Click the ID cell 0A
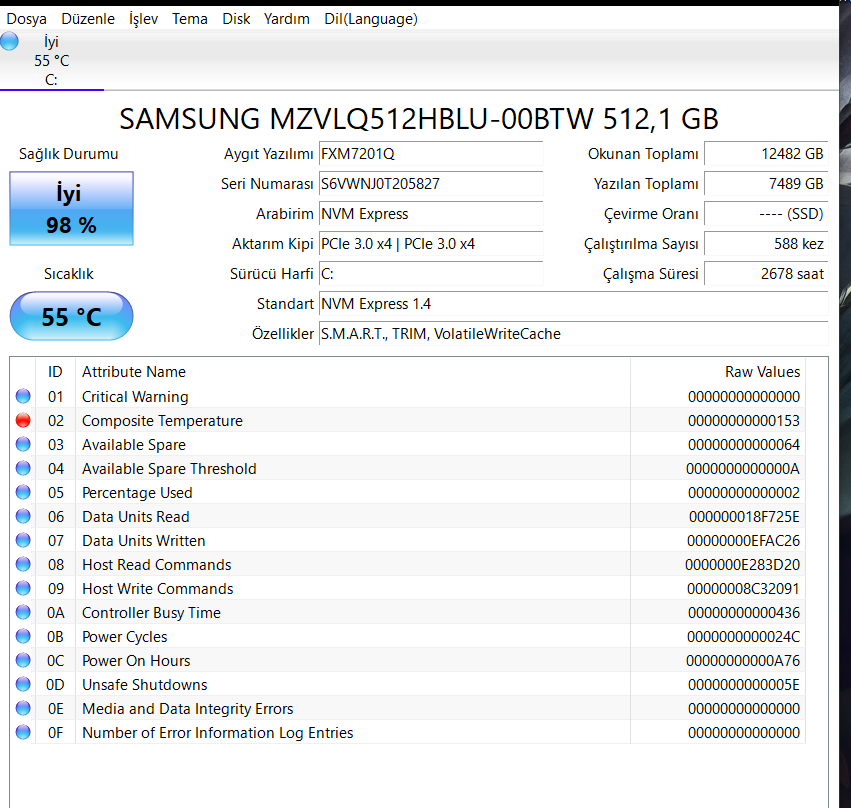 pyautogui.click(x=55, y=613)
